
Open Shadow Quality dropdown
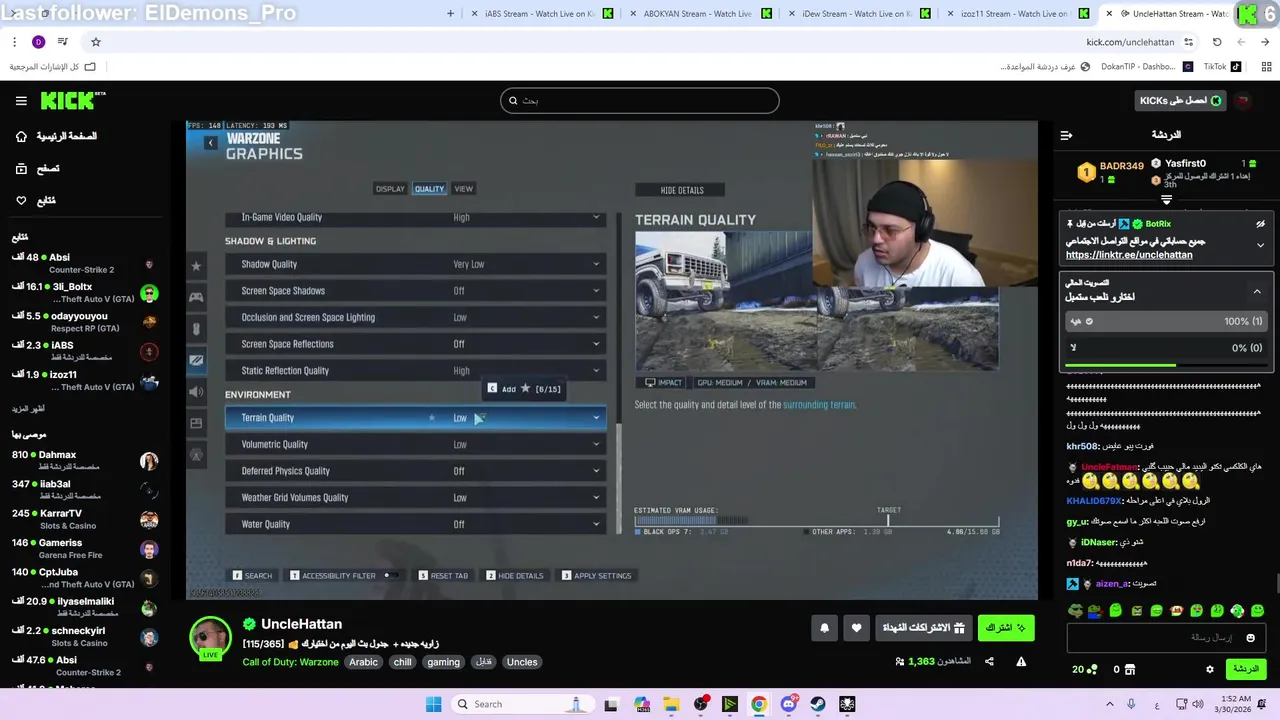pos(416,264)
